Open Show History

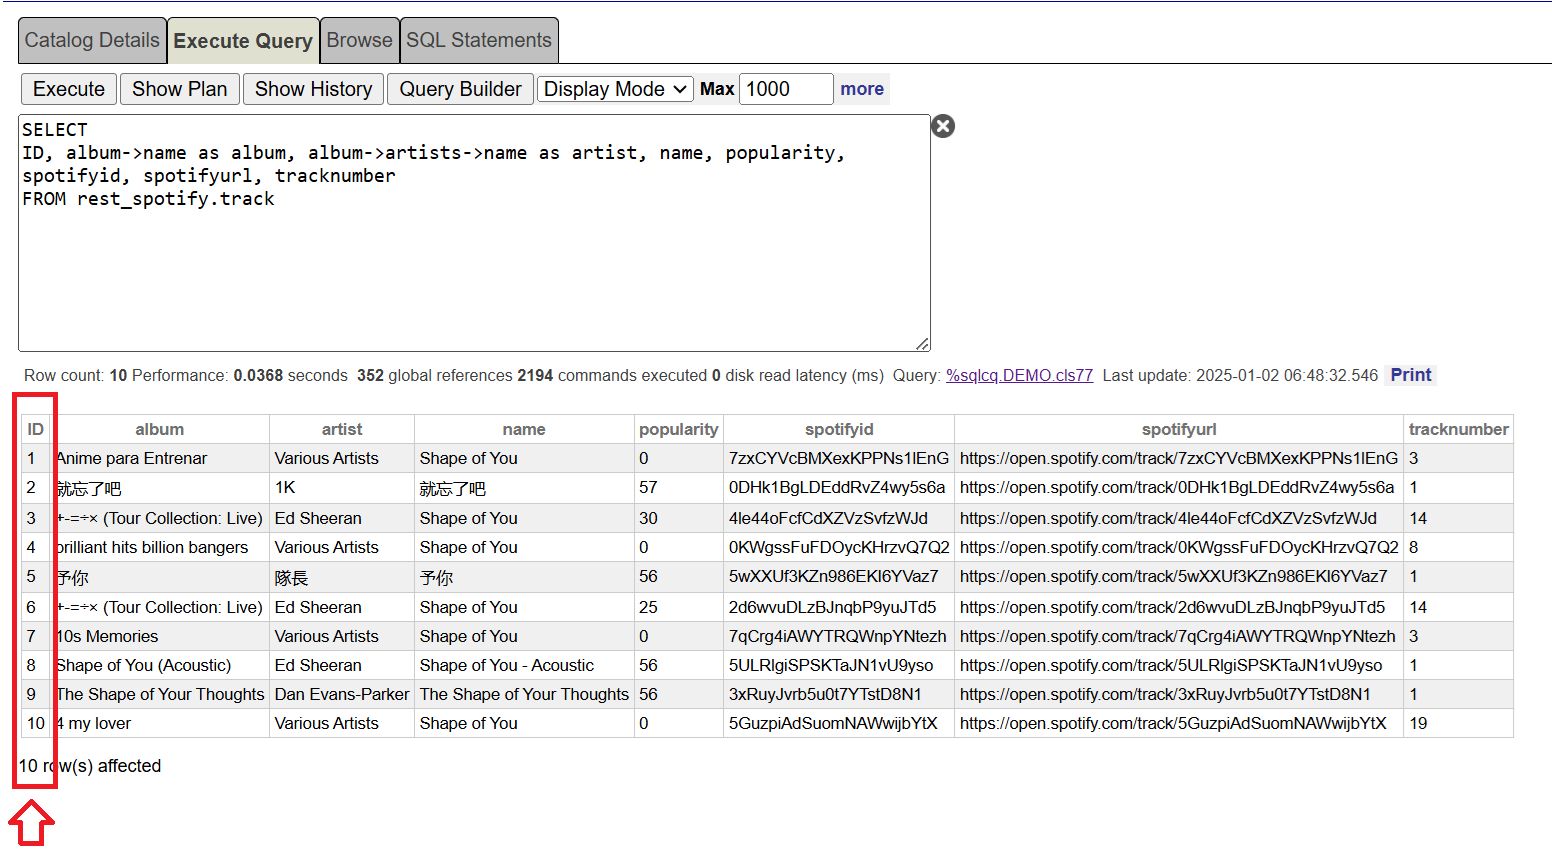point(313,89)
